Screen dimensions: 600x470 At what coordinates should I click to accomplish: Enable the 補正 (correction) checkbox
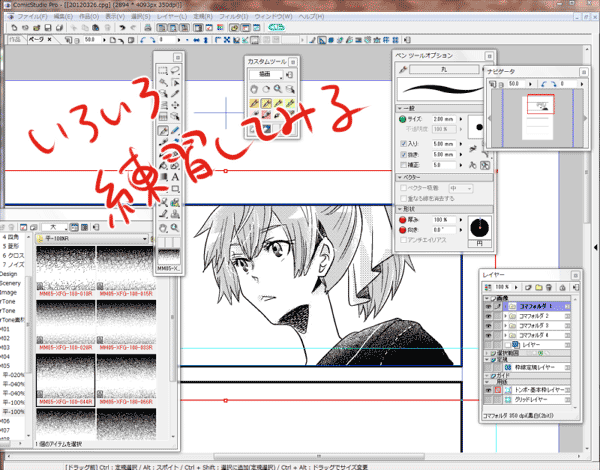click(403, 165)
